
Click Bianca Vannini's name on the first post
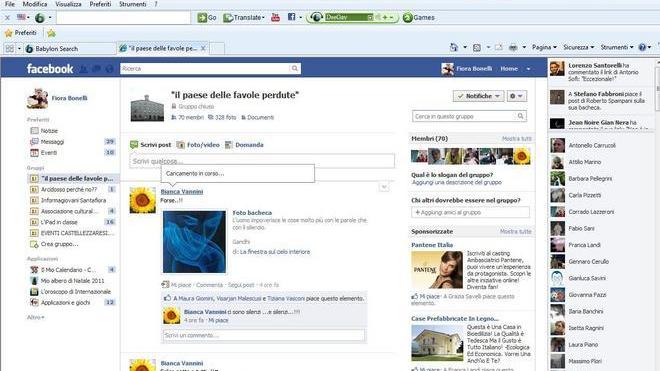181,192
